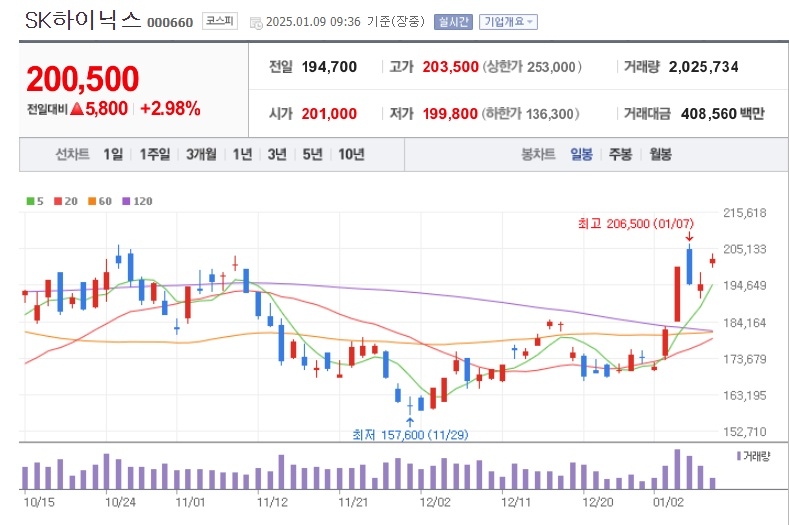Click the calendar icon beside the date
Image resolution: width=789 pixels, height=525 pixels.
point(256,23)
